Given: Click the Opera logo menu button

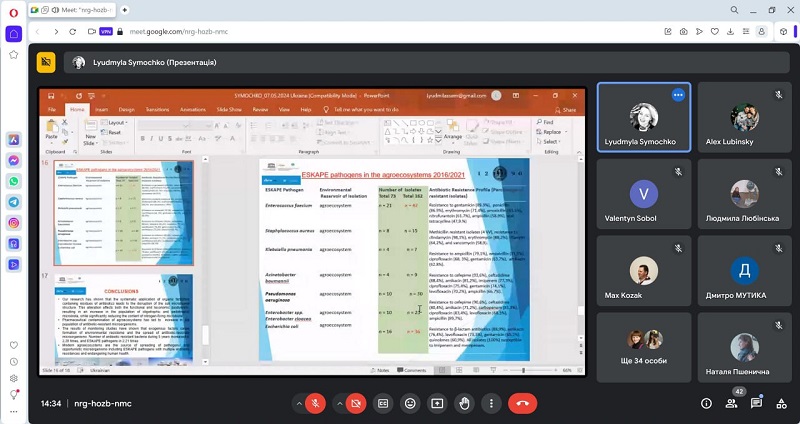Looking at the screenshot, I should (x=14, y=12).
